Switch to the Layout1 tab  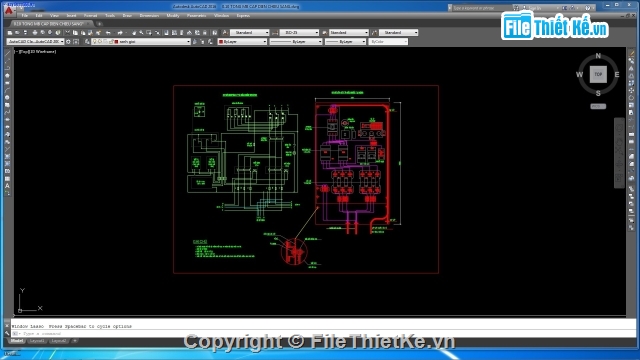tap(37, 341)
